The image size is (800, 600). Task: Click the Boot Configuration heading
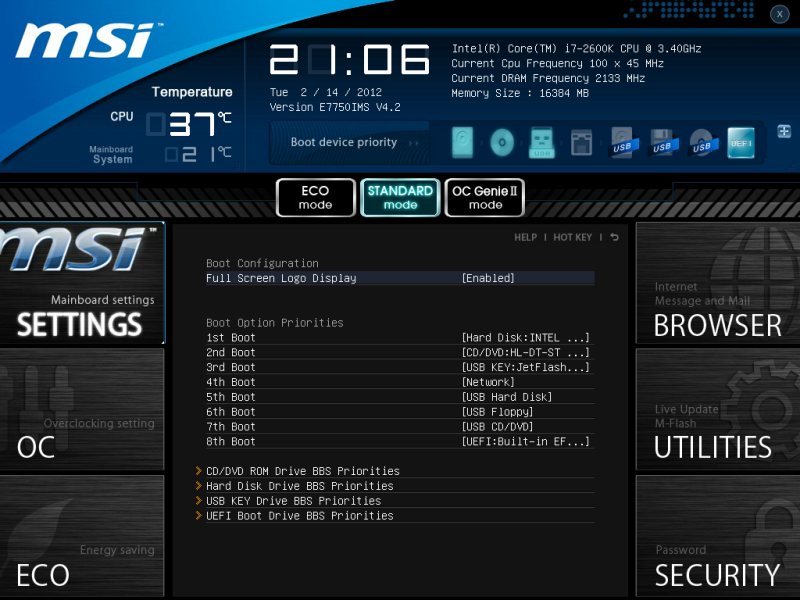point(262,263)
